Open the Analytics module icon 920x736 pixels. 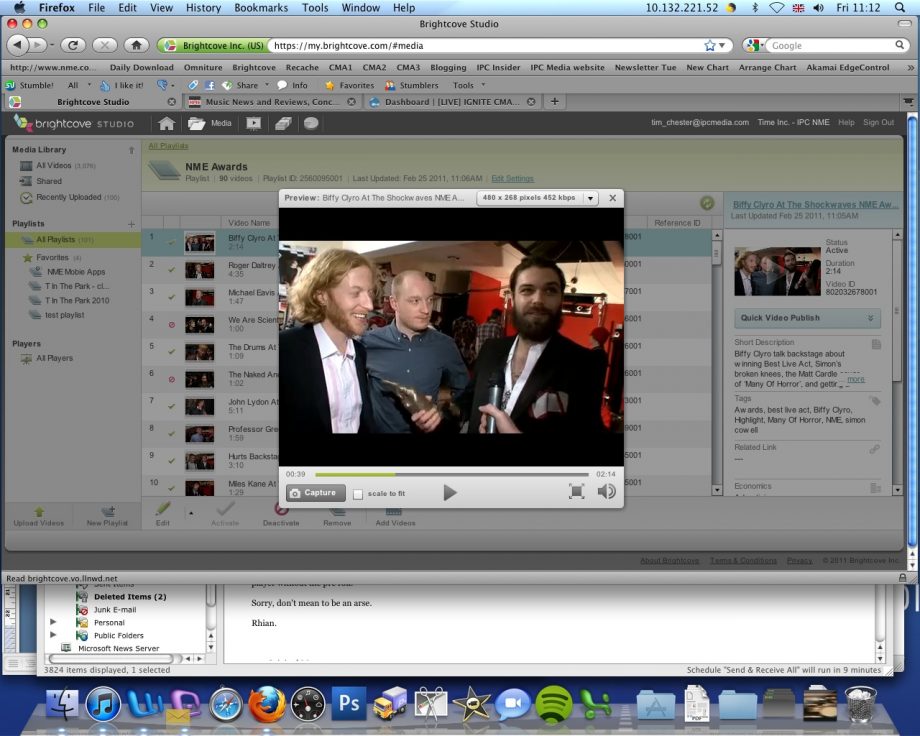(x=311, y=123)
